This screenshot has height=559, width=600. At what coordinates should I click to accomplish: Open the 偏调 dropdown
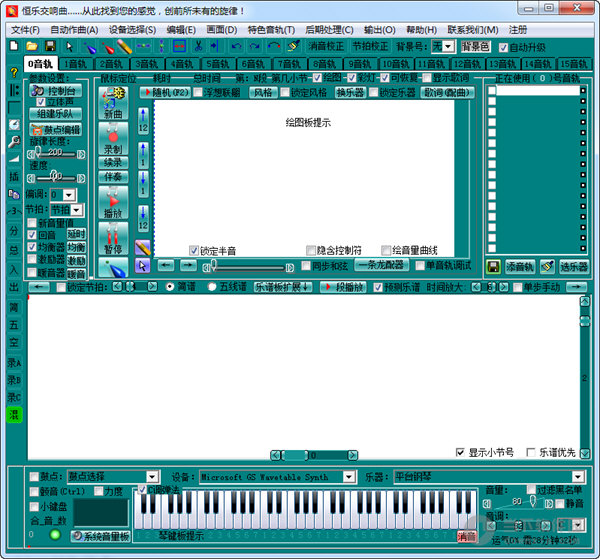coord(68,195)
